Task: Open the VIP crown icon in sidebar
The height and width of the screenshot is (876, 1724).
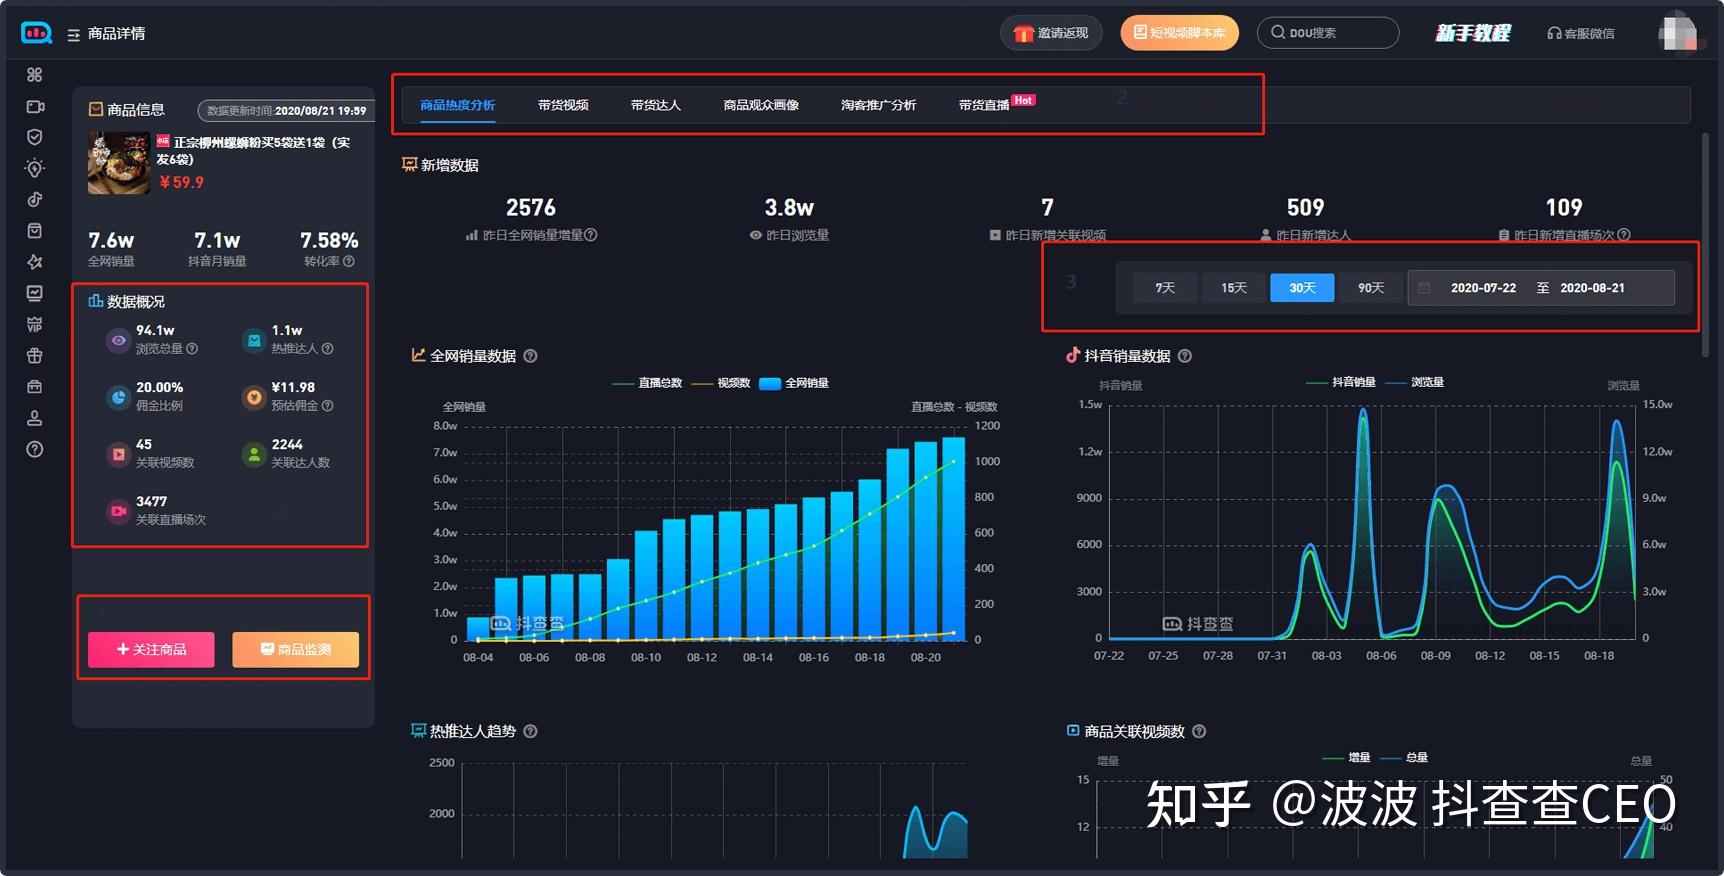Action: [35, 324]
